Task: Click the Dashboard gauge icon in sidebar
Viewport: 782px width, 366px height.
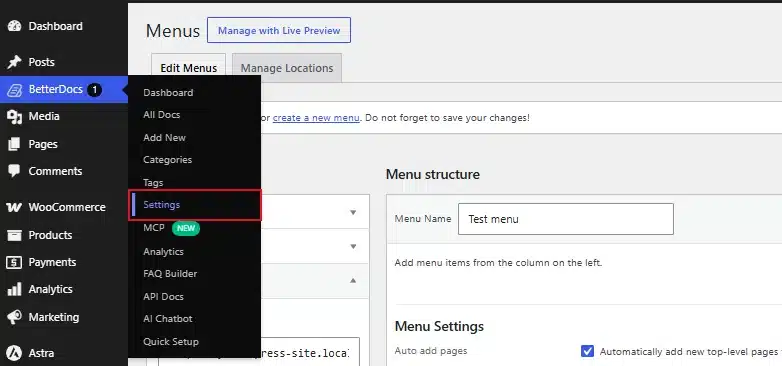Action: [x=14, y=26]
